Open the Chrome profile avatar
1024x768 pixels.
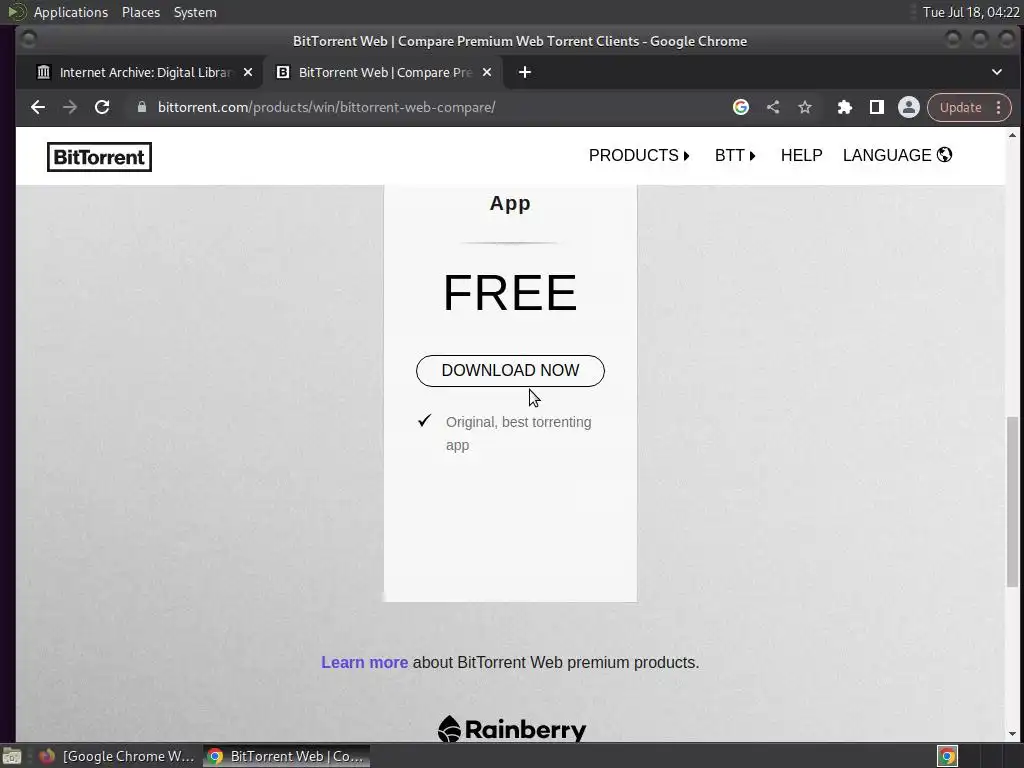click(908, 107)
